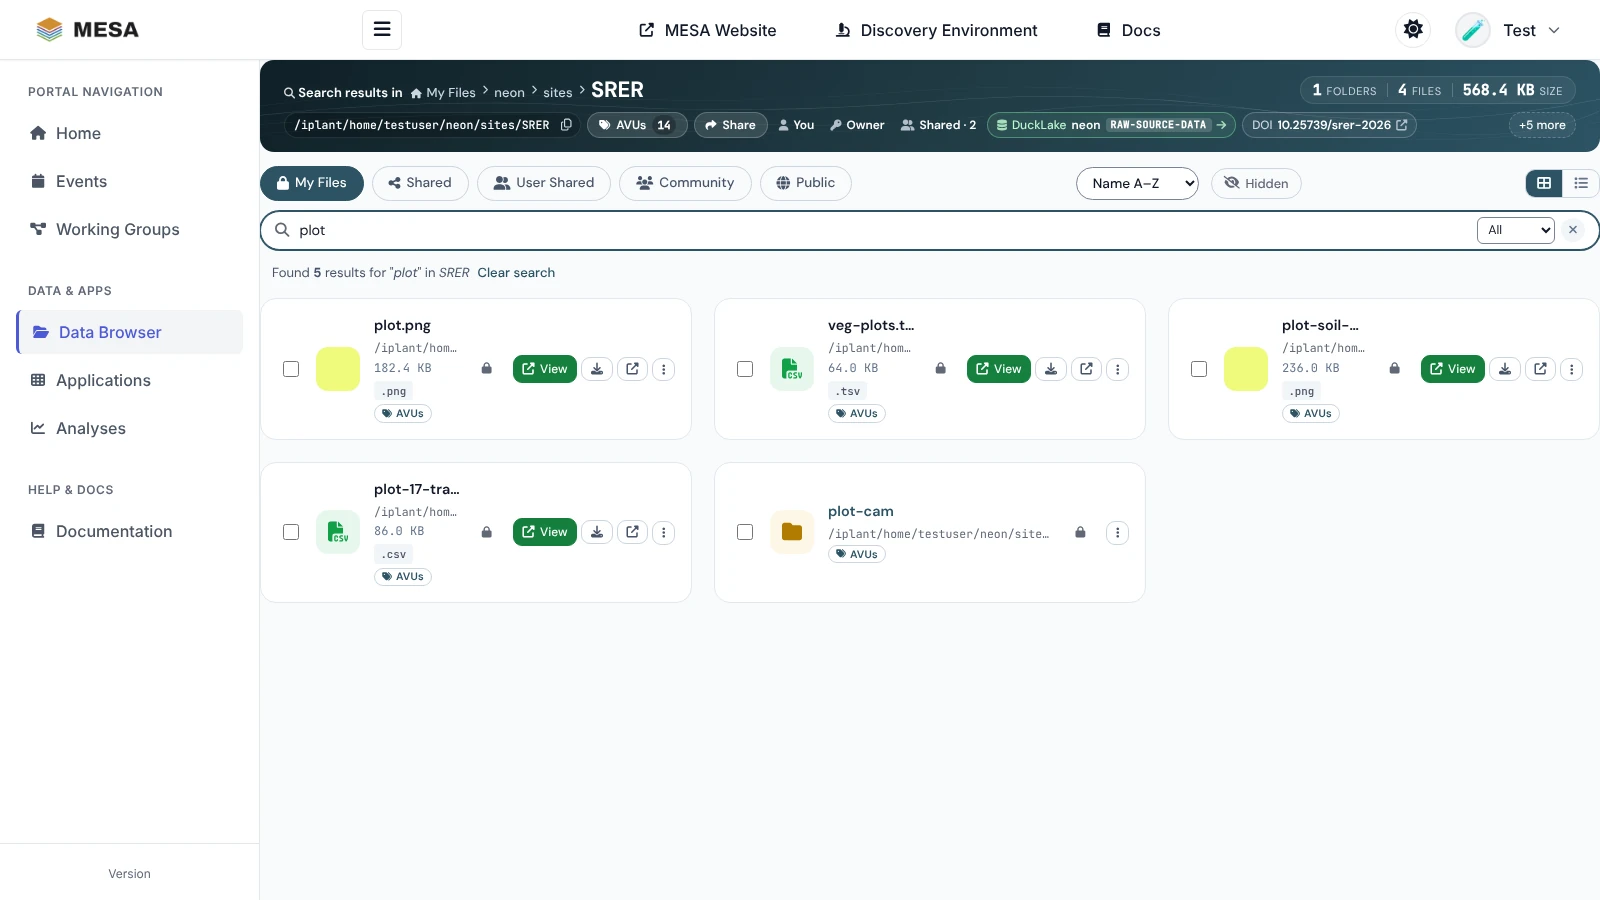Image resolution: width=1600 pixels, height=900 pixels.
Task: Clear the search box with X
Action: pos(1573,230)
